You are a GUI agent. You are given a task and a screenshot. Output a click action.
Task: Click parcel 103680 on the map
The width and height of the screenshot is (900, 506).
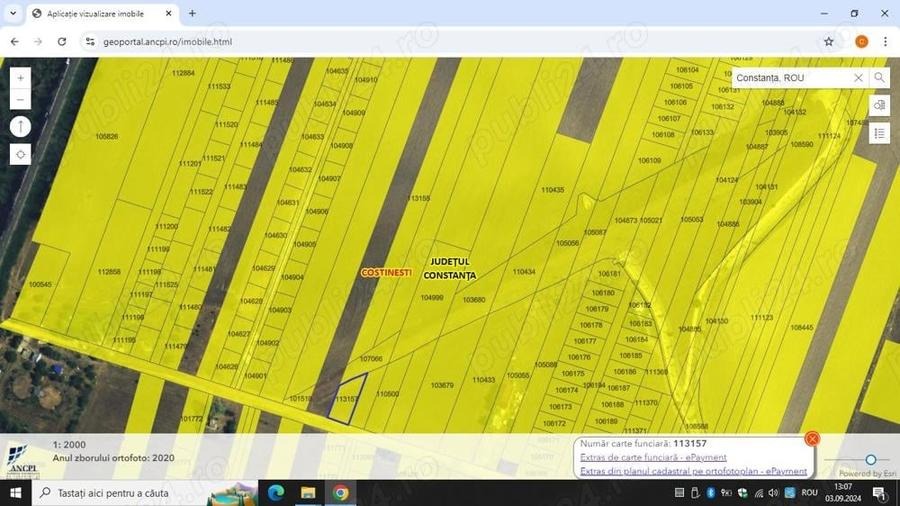[474, 300]
